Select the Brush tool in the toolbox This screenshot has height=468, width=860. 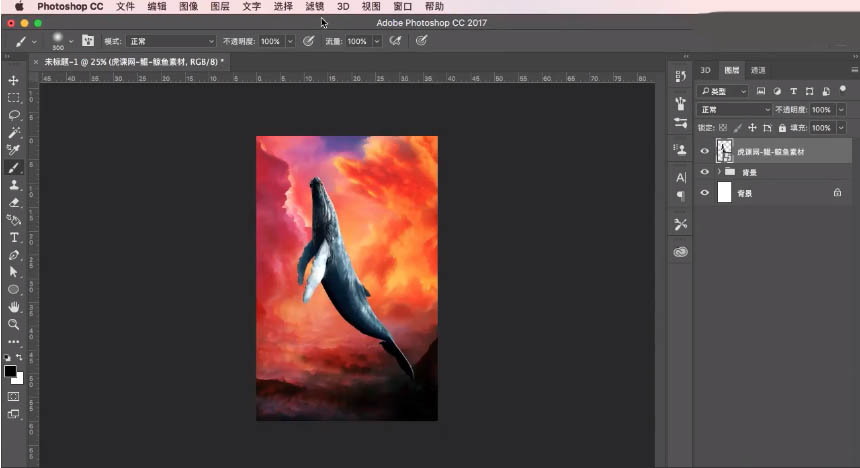pos(14,167)
